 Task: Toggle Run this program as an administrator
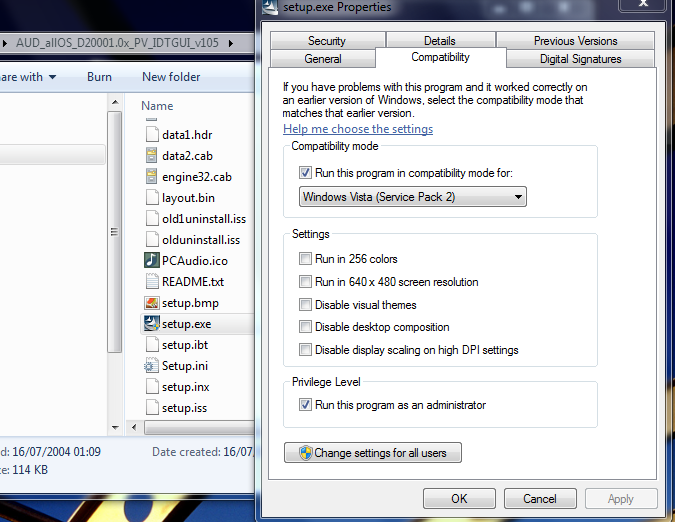click(x=305, y=405)
